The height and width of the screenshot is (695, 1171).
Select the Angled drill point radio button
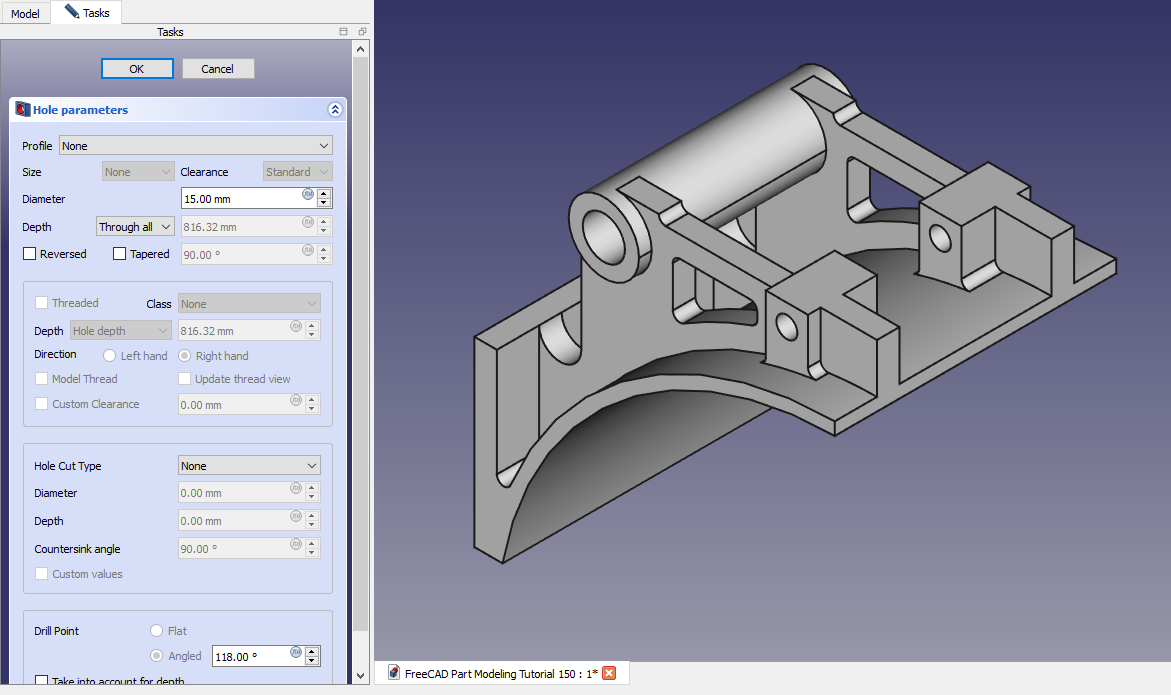tap(156, 656)
